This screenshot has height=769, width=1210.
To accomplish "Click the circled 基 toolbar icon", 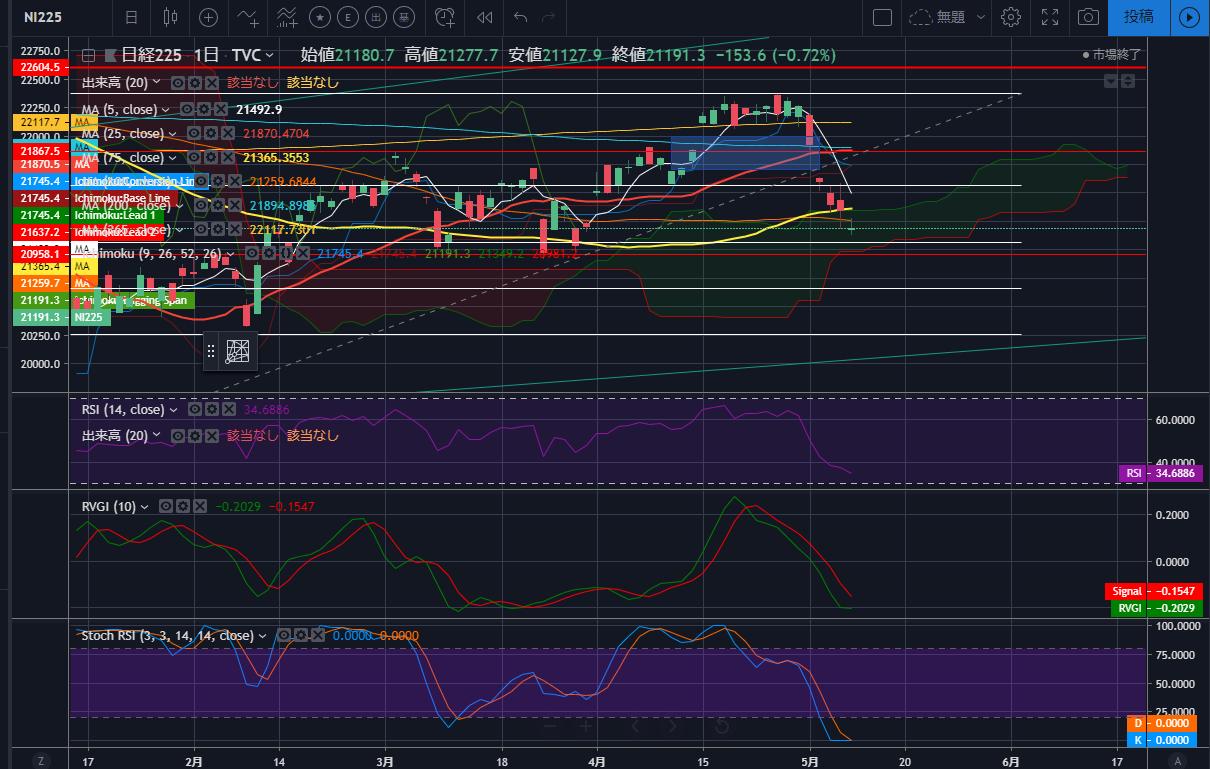I will tap(406, 17).
